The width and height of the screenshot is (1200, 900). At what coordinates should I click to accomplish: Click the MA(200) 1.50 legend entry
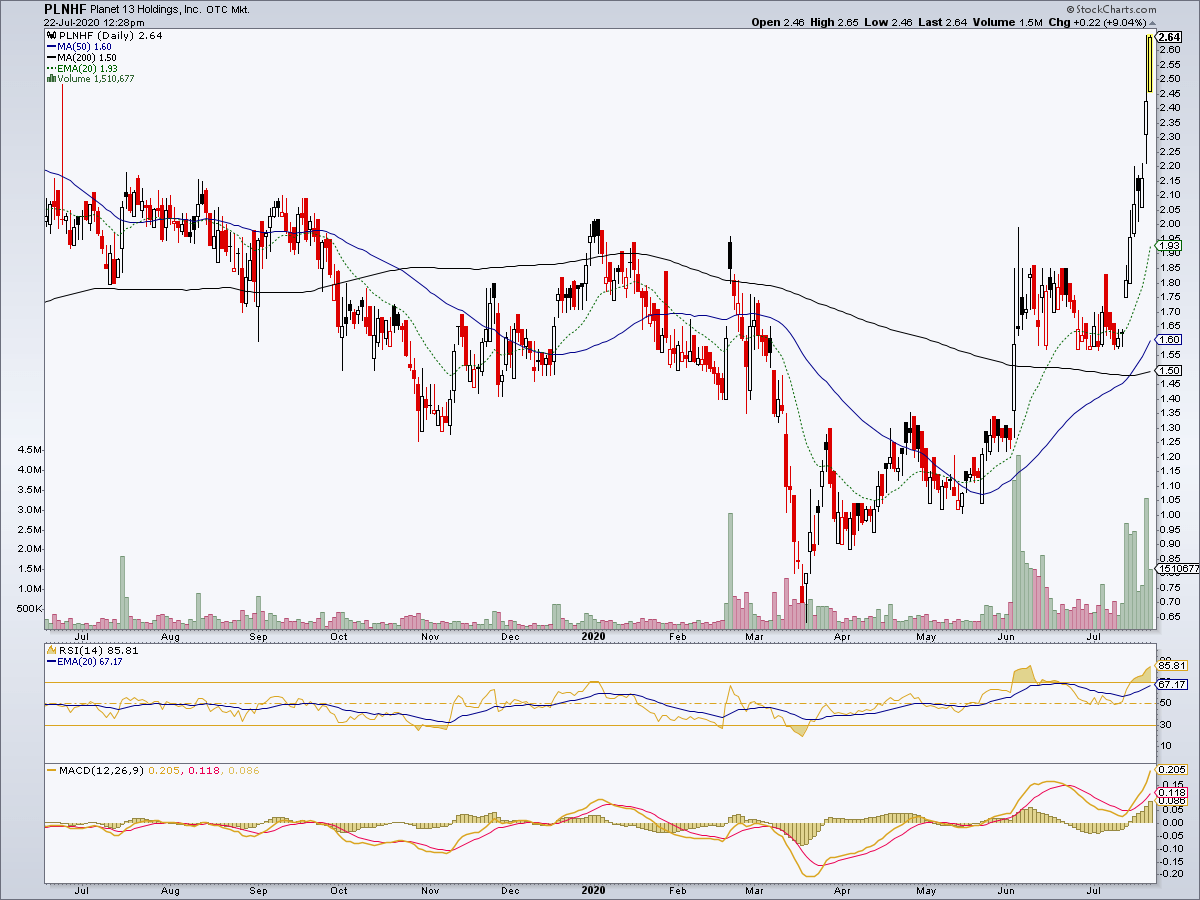coord(81,58)
